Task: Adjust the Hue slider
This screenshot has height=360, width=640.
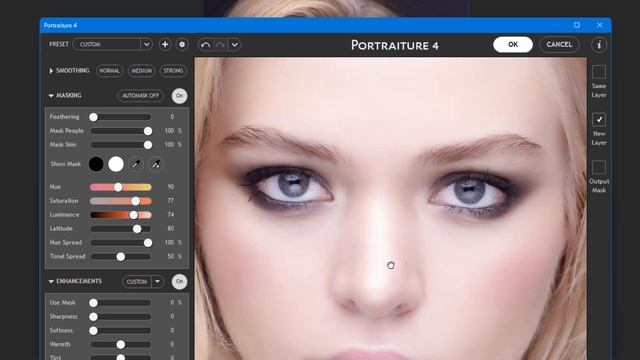Action: pos(120,187)
